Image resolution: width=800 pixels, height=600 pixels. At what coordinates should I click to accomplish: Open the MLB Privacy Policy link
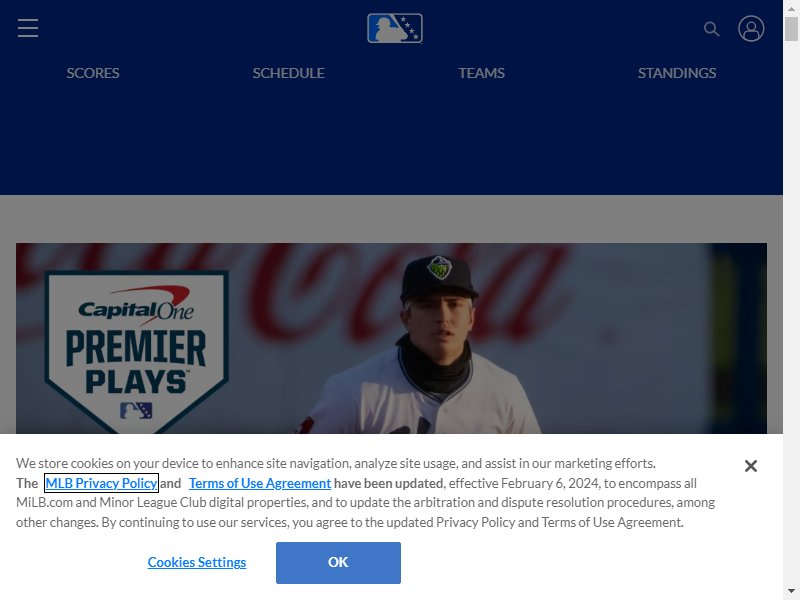pyautogui.click(x=101, y=483)
